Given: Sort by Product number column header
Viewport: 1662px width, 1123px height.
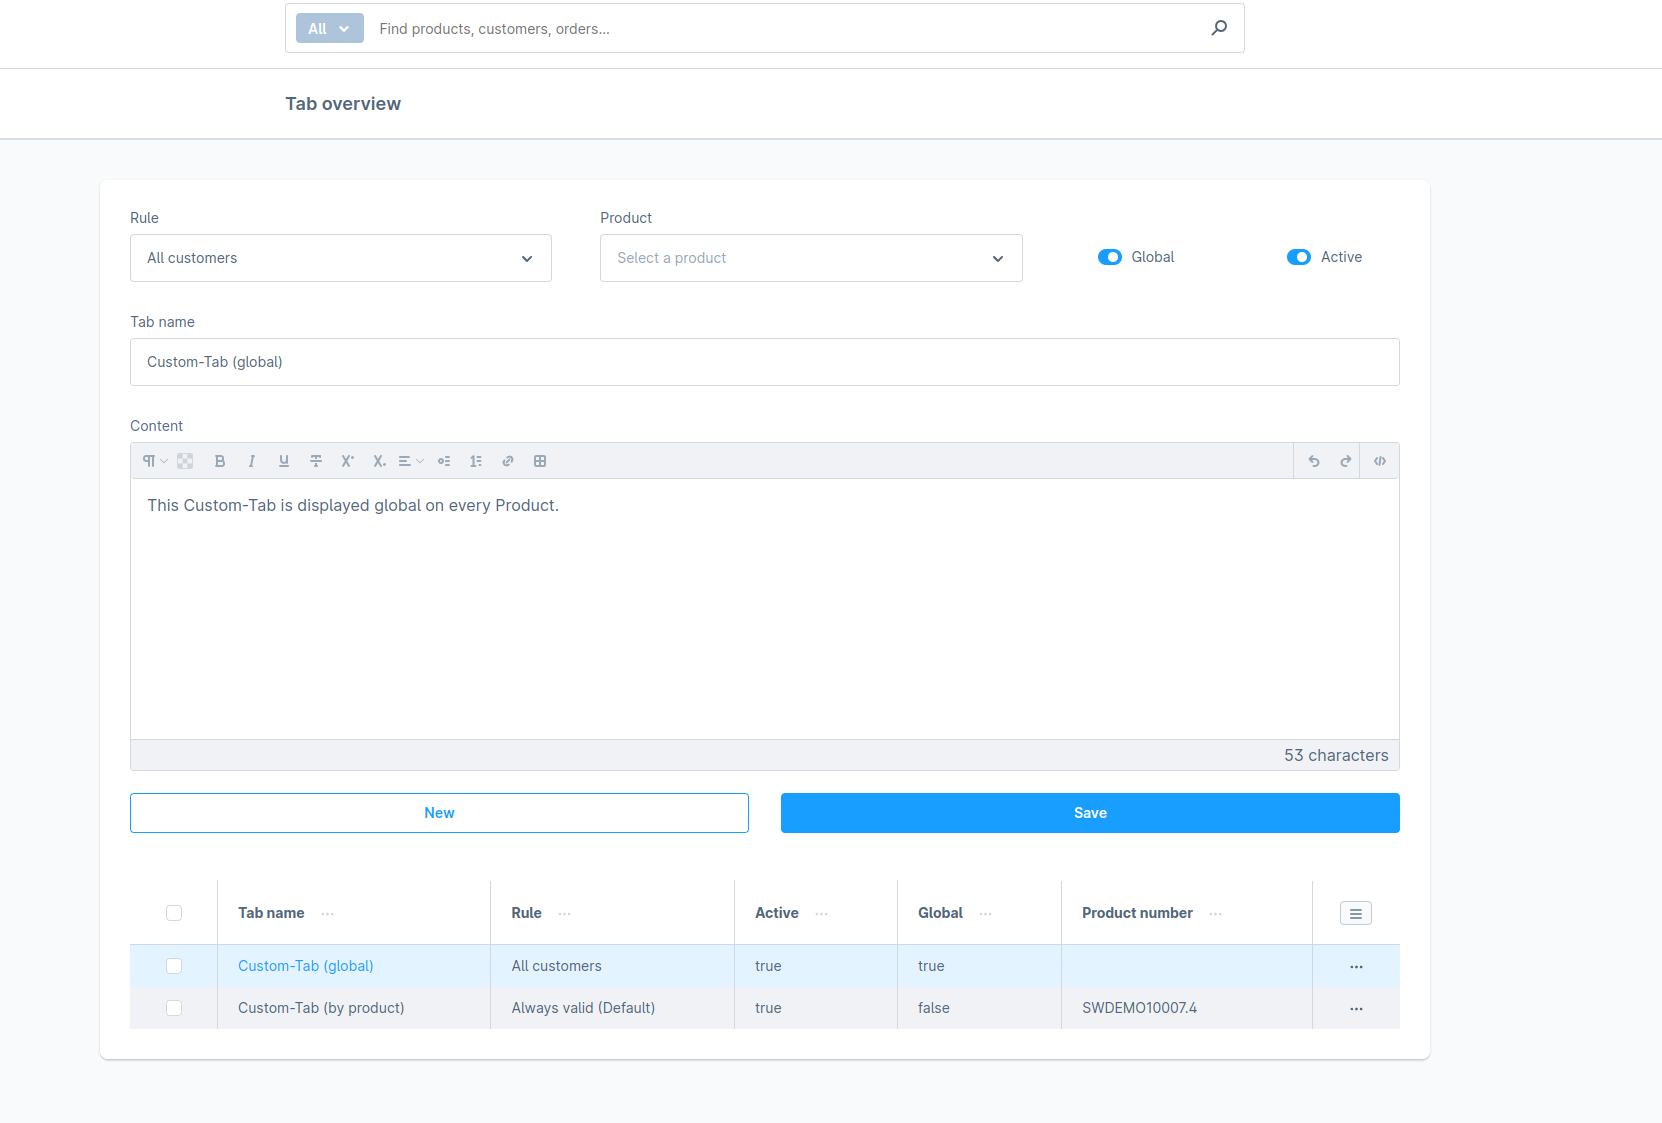Looking at the screenshot, I should click(1137, 913).
